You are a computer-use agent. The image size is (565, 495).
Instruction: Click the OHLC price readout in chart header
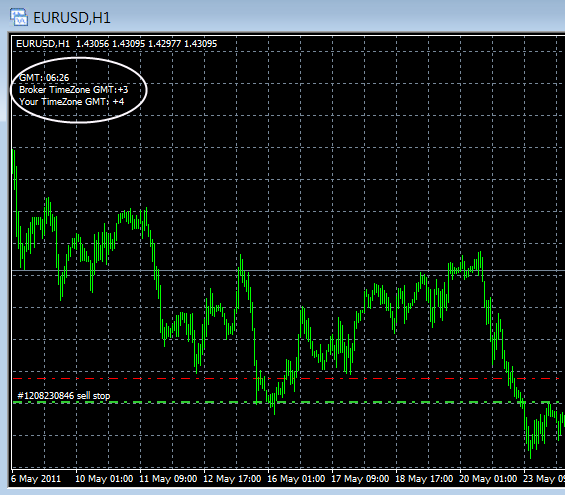[147, 44]
